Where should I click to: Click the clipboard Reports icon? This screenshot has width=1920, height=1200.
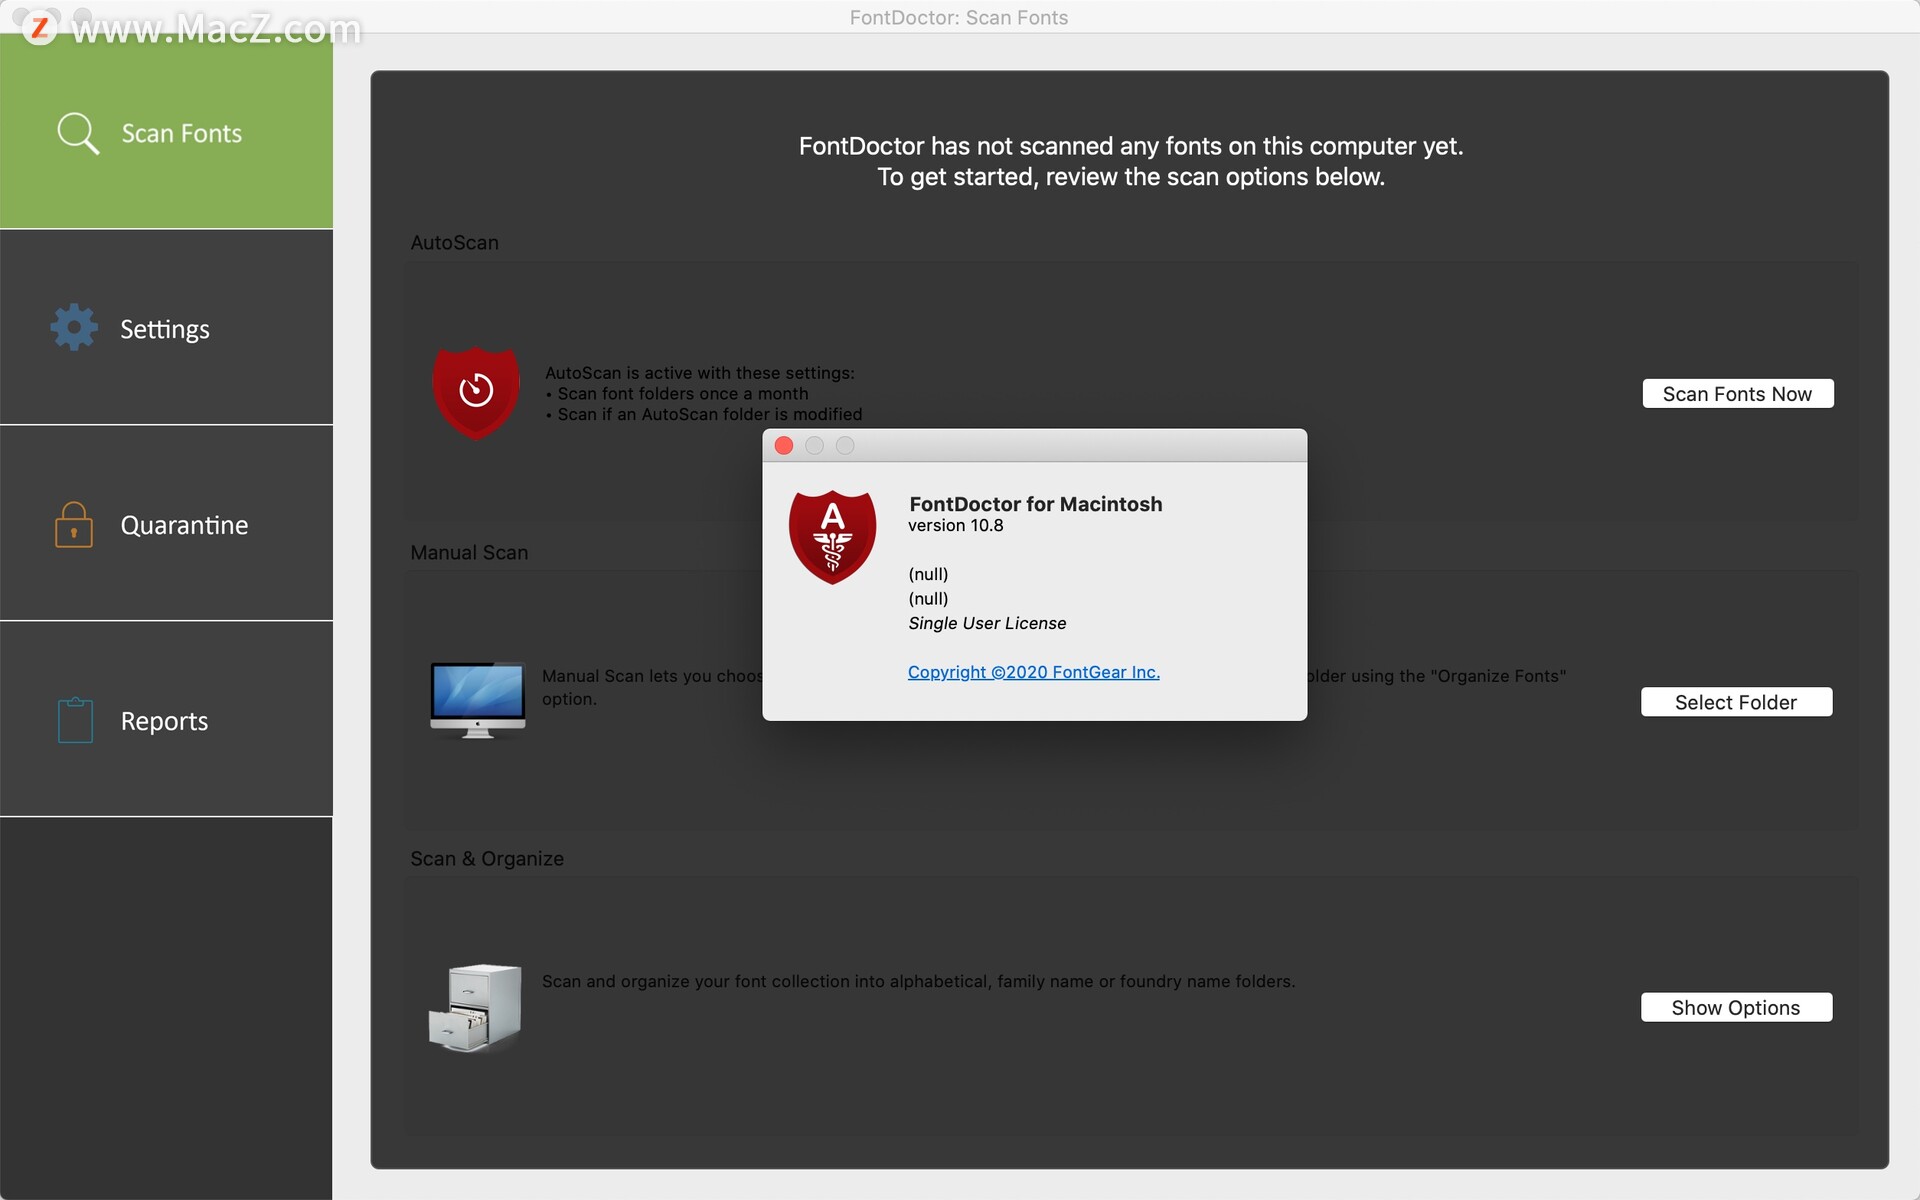[x=75, y=720]
